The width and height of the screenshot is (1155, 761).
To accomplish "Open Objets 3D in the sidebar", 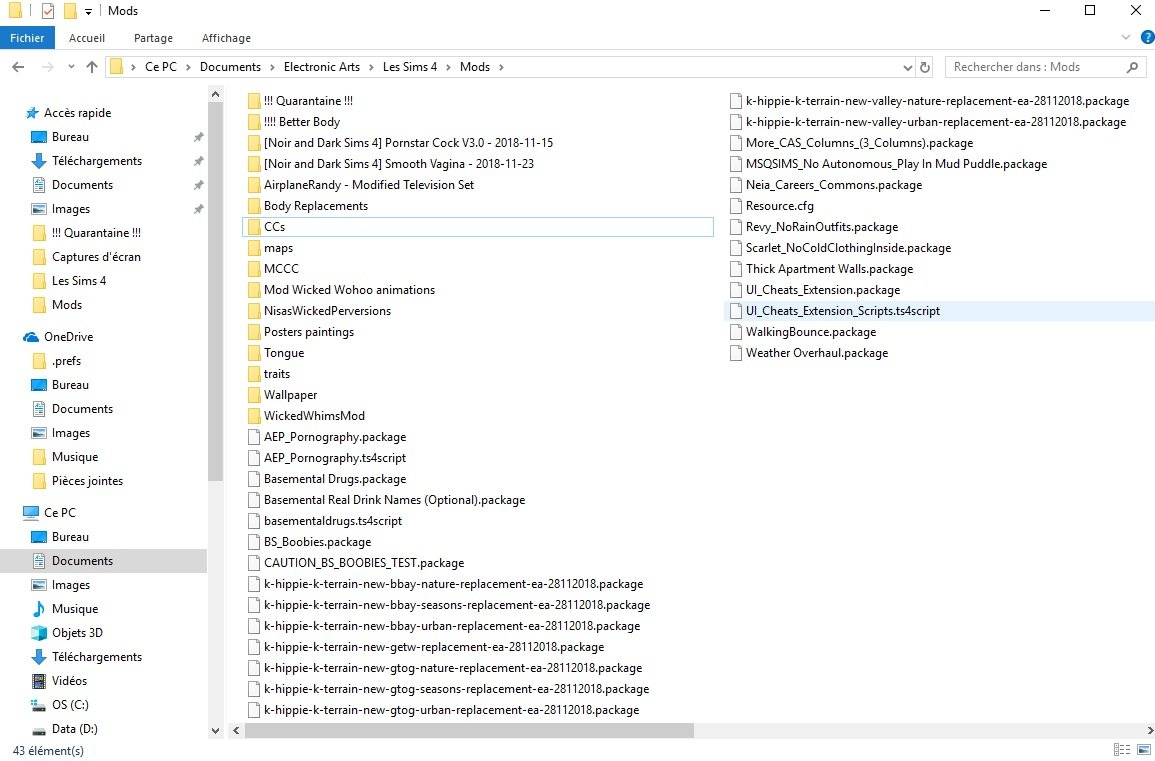I will (x=77, y=633).
